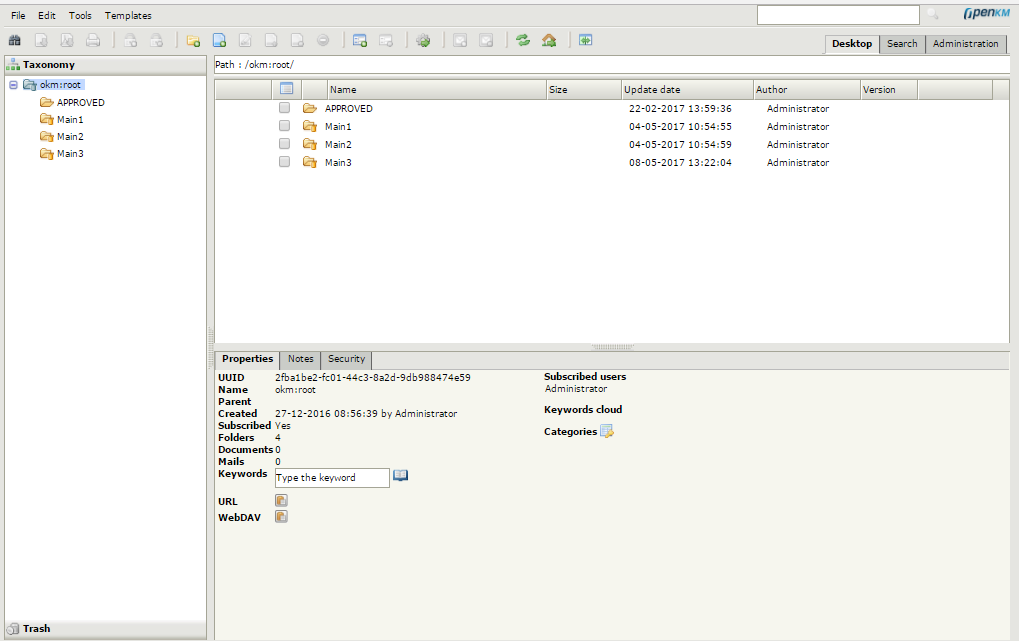Click the create new folder toolbar icon
The height and width of the screenshot is (641, 1019).
click(193, 41)
